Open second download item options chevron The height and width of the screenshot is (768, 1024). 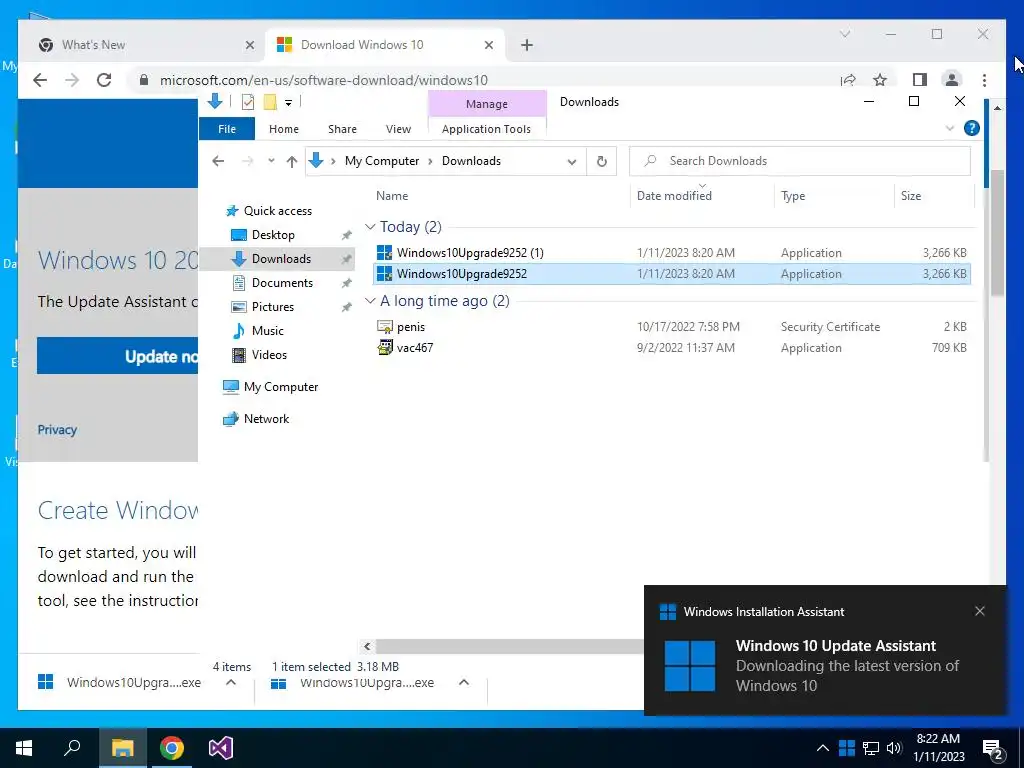464,682
